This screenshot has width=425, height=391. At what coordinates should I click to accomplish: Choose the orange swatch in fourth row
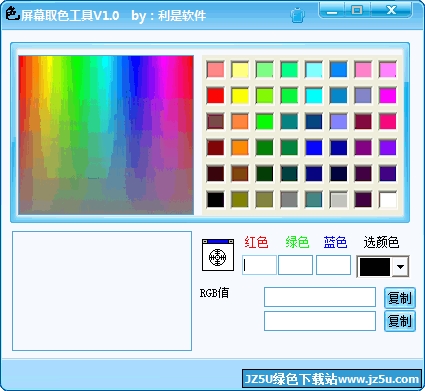(240, 147)
